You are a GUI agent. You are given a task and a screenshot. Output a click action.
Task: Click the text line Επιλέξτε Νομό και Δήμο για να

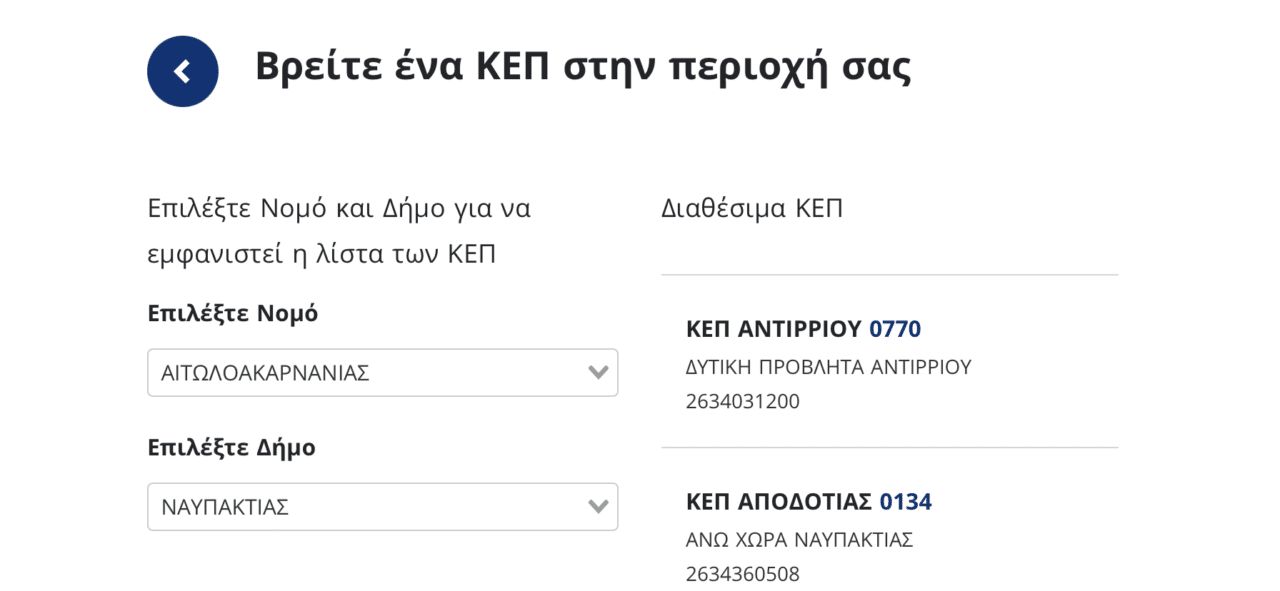[338, 209]
